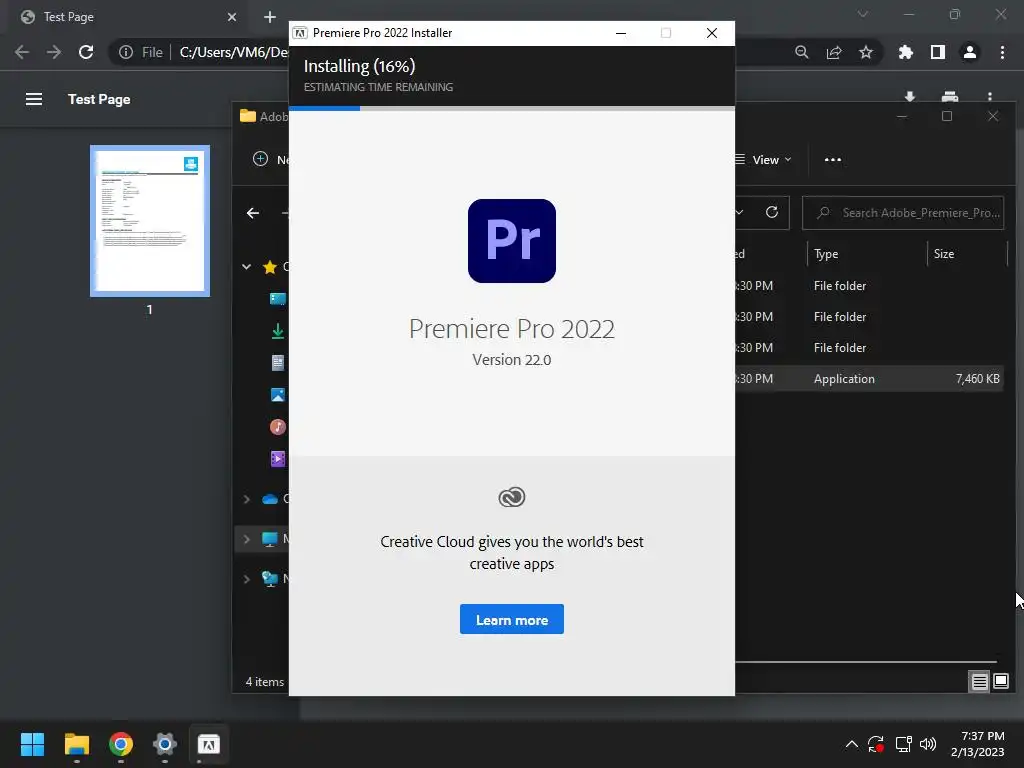This screenshot has width=1024, height=768.
Task: Collapse the Quick access tree node
Action: pos(246,266)
